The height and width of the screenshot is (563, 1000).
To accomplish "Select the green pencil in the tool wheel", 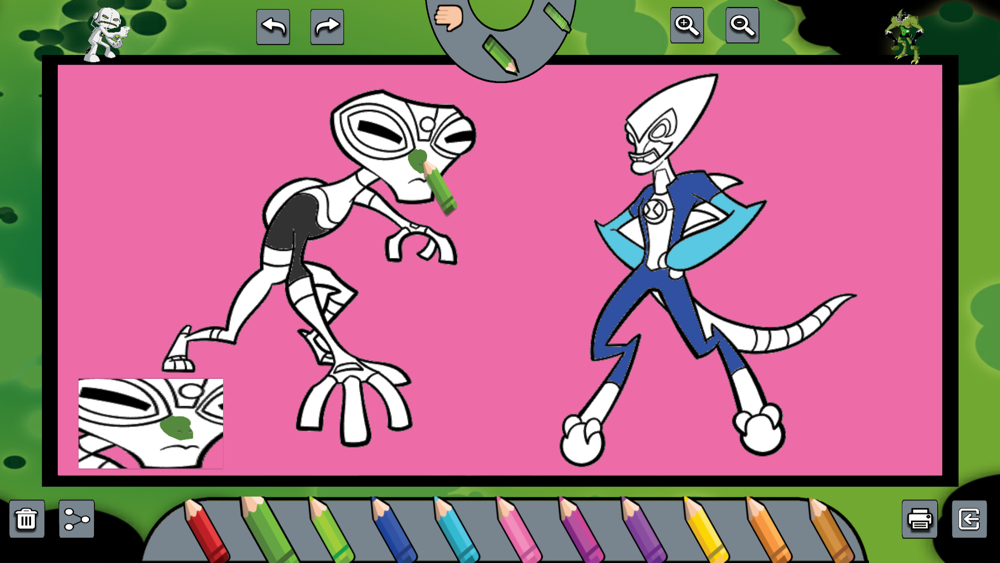I will 501,54.
